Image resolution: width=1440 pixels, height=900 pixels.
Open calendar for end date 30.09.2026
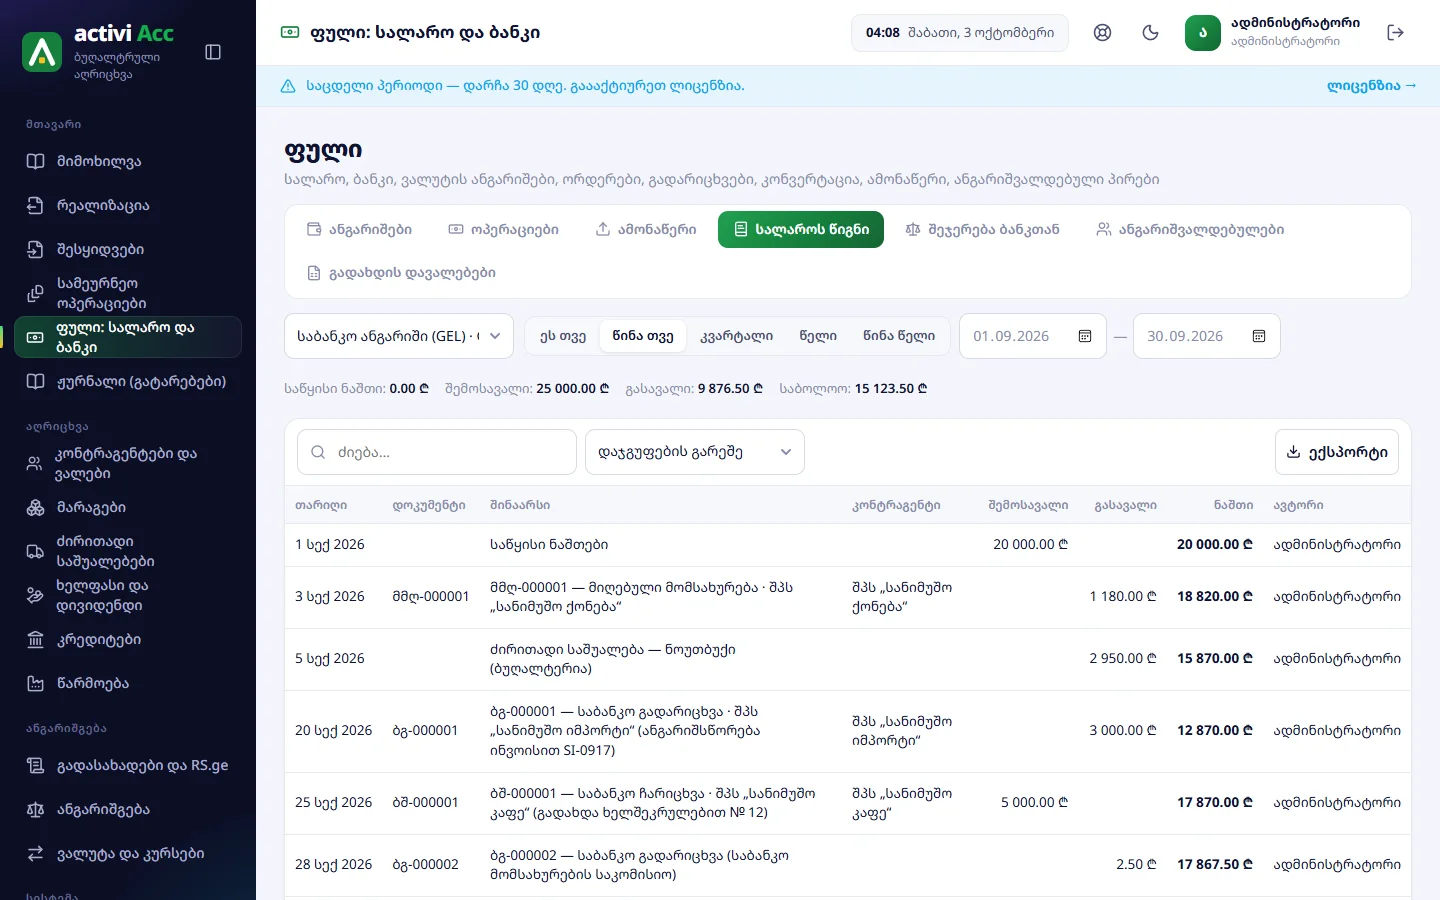pos(1259,336)
